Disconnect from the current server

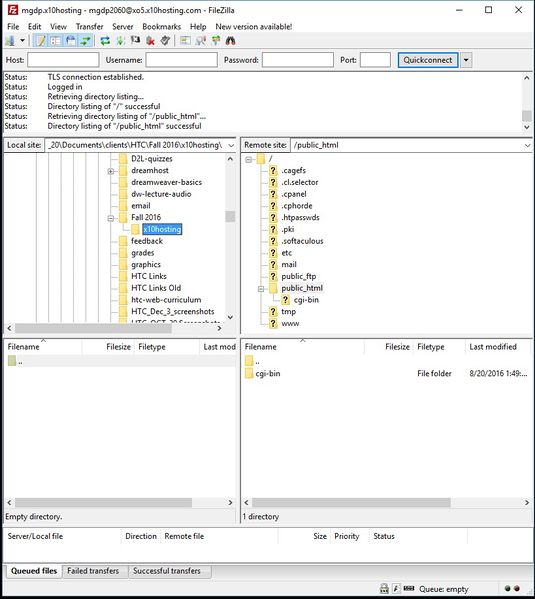[151, 40]
